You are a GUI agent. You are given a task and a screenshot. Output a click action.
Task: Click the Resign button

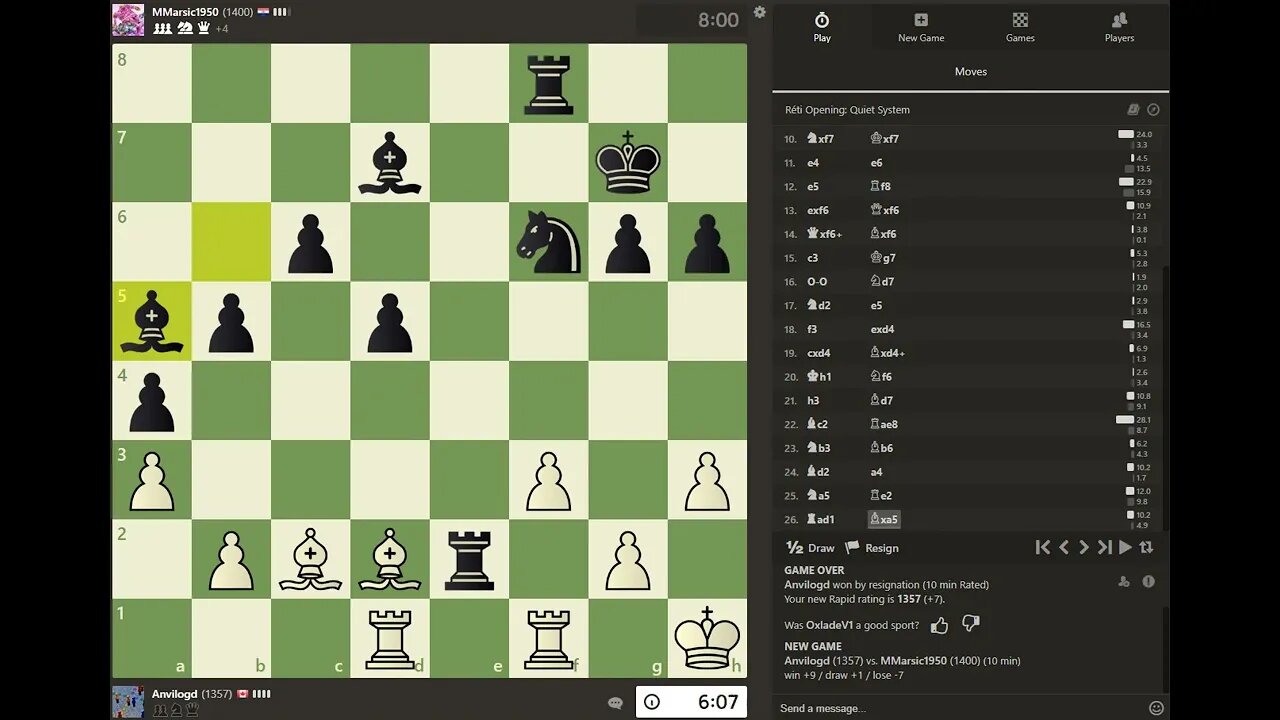click(x=872, y=548)
